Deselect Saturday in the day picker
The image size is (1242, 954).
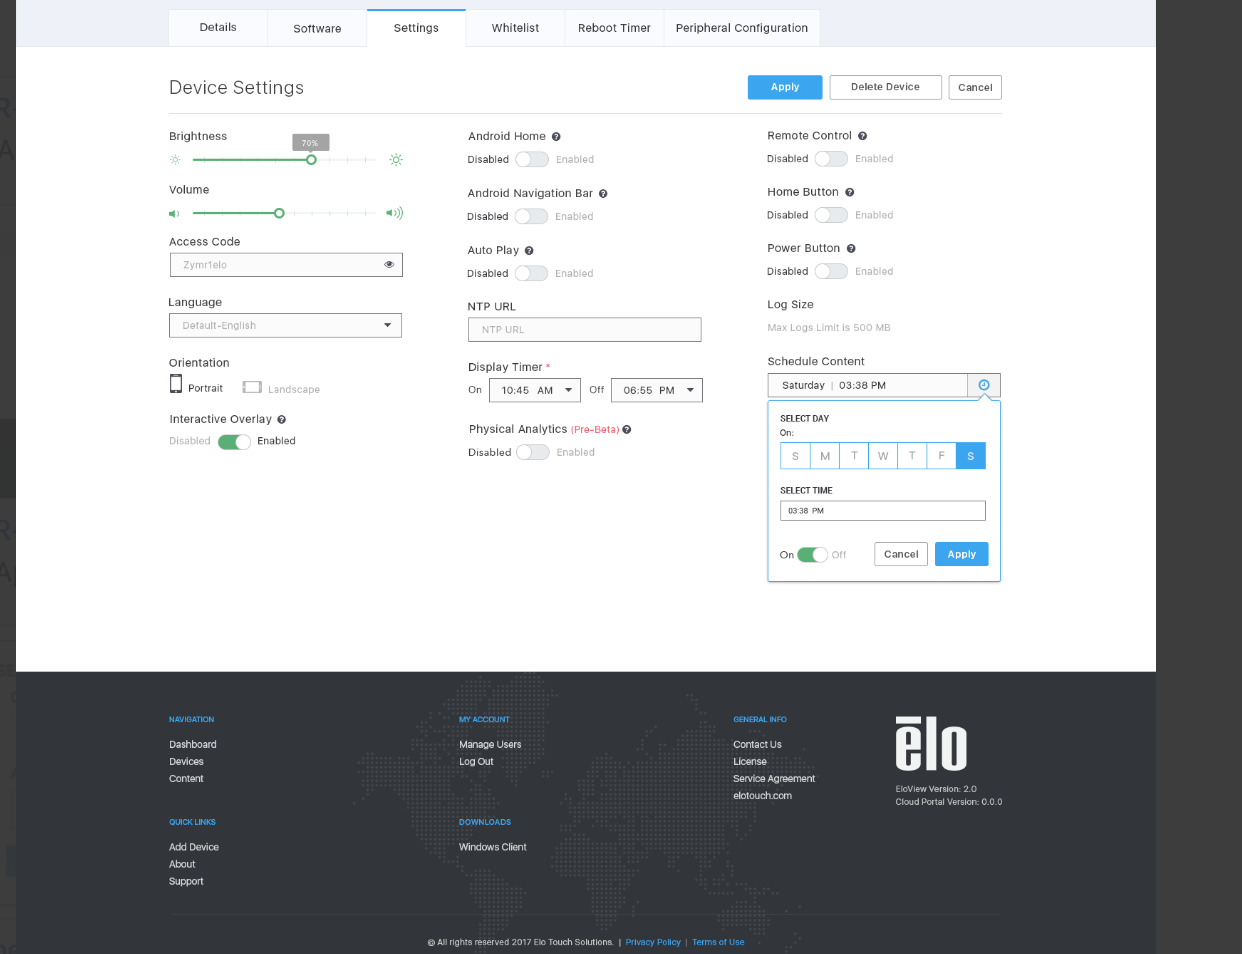(970, 456)
